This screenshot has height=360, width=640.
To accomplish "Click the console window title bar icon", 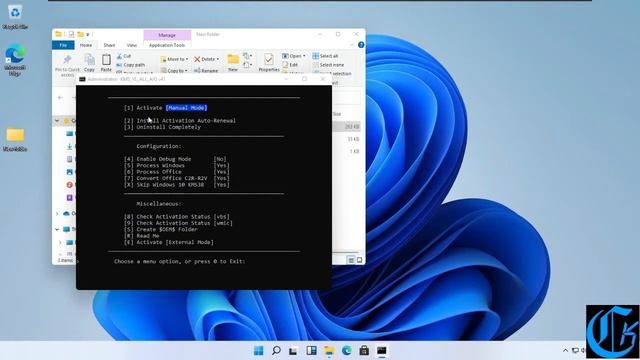I will coord(82,79).
